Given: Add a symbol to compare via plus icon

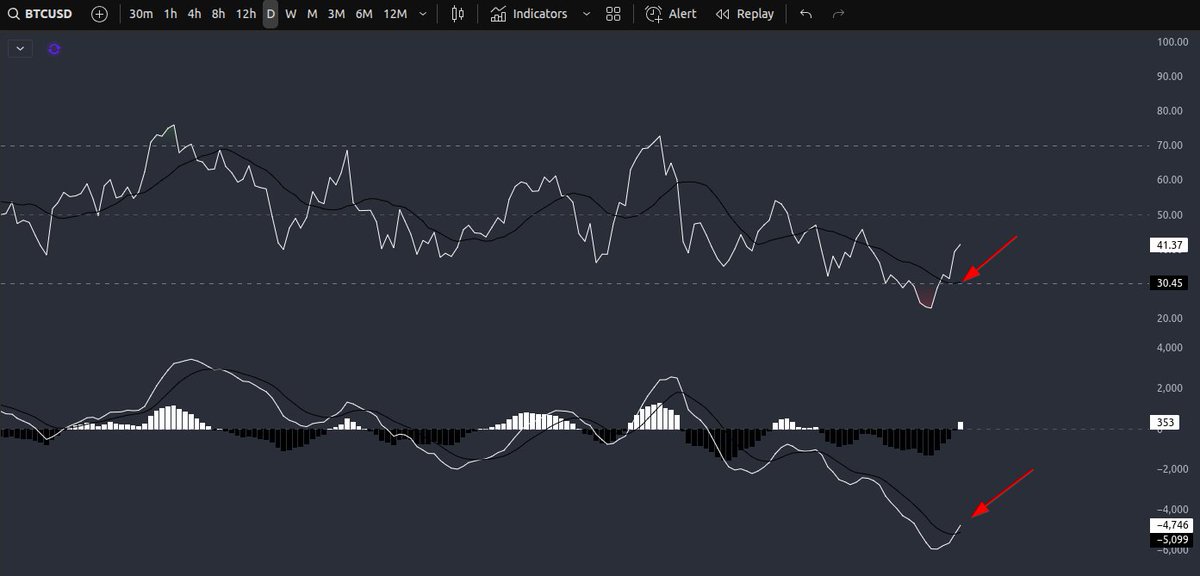Looking at the screenshot, I should (x=99, y=14).
